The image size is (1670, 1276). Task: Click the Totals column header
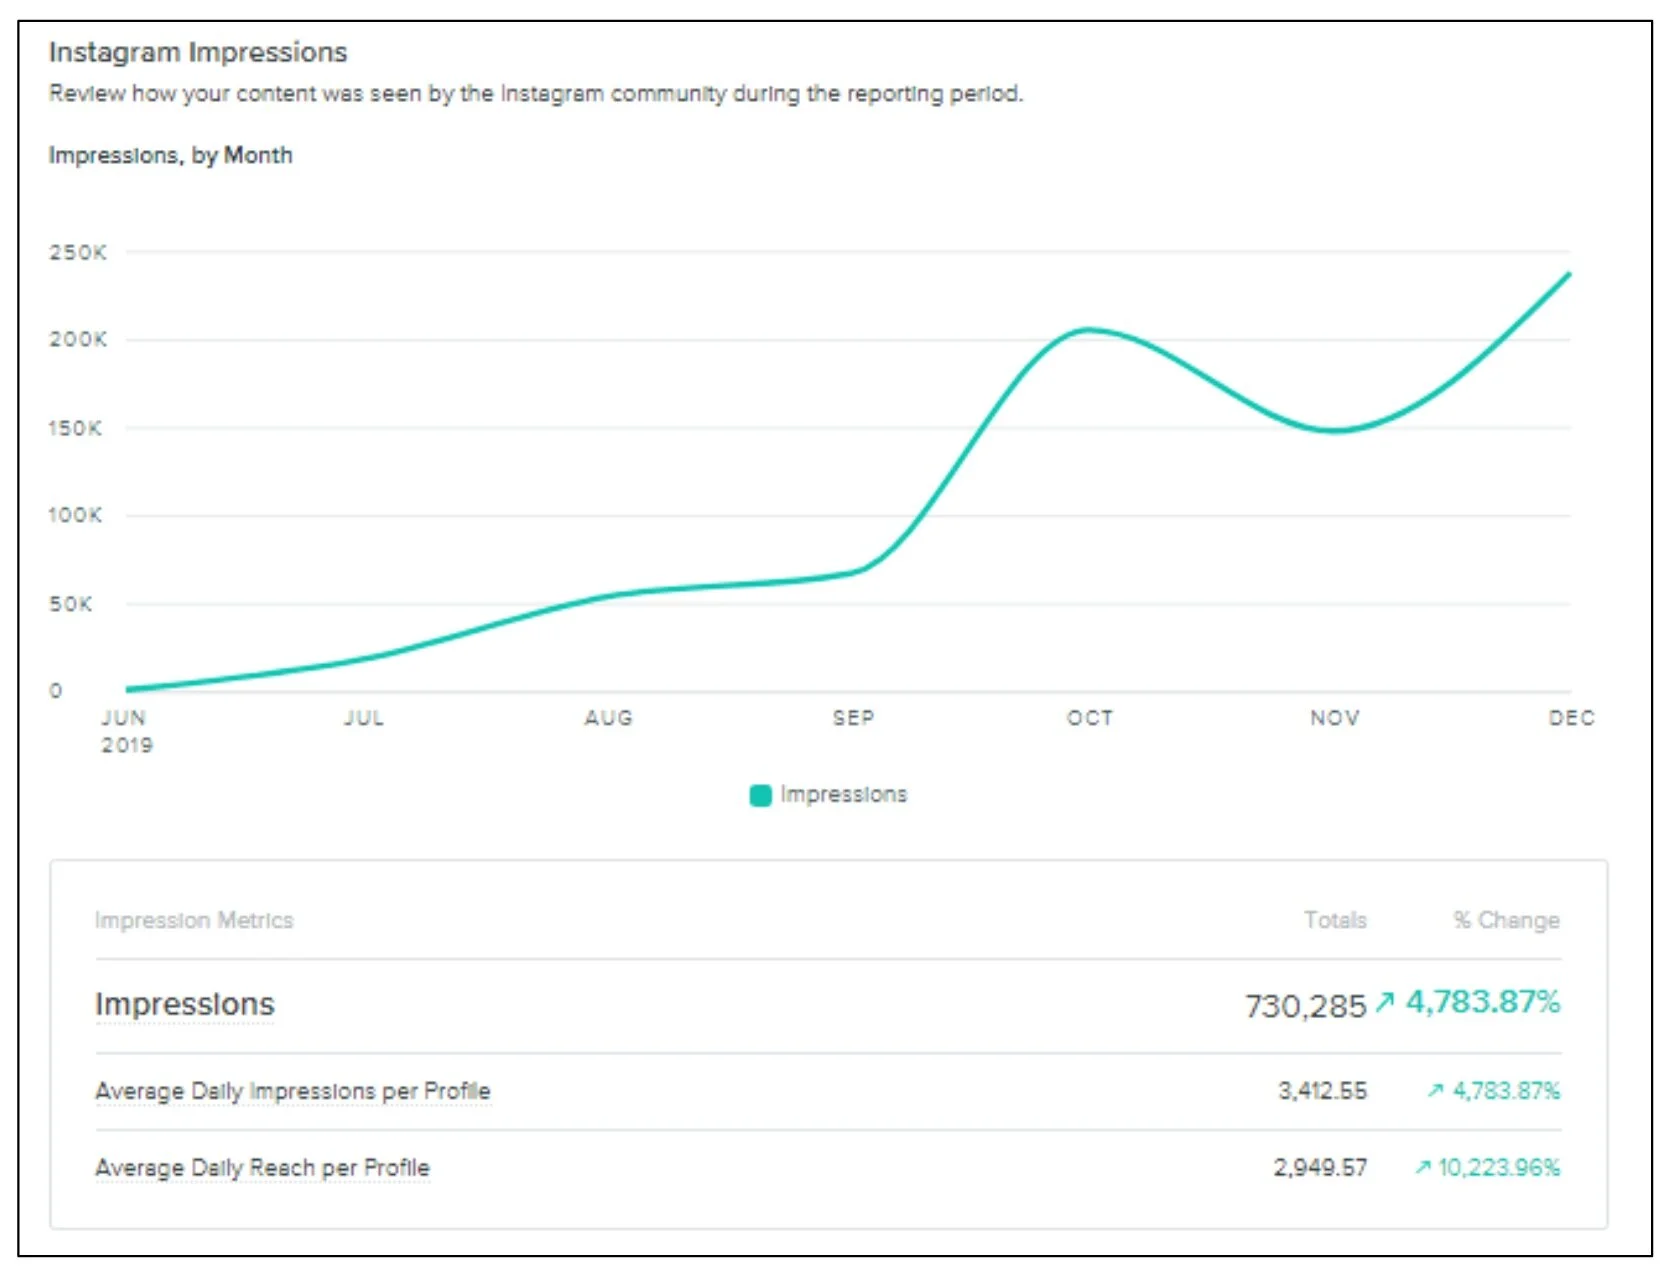(1335, 920)
